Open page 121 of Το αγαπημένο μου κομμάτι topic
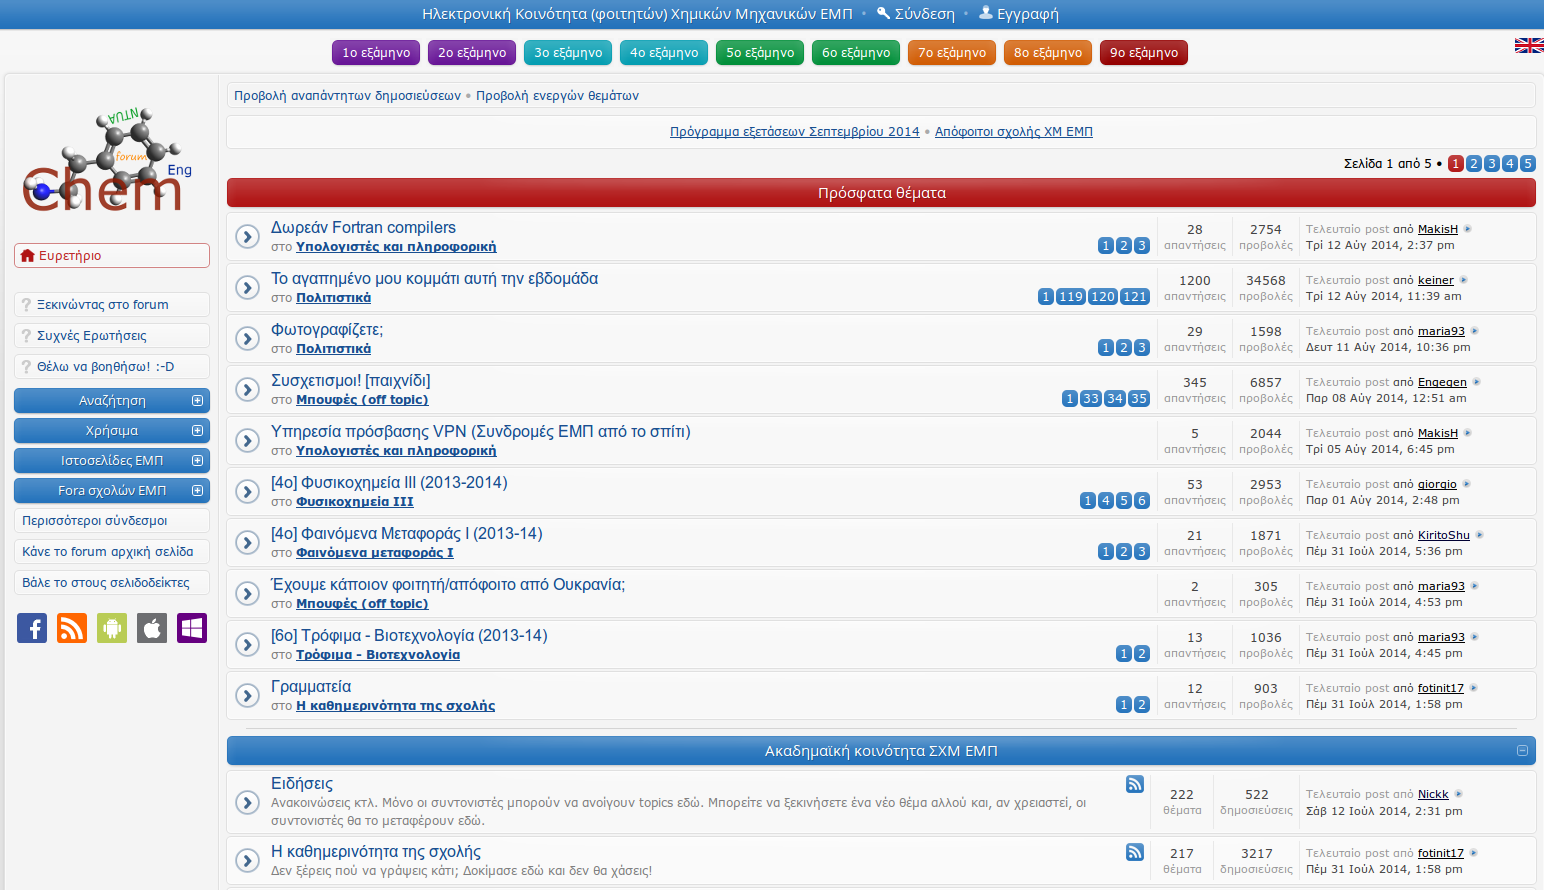 (x=1135, y=296)
